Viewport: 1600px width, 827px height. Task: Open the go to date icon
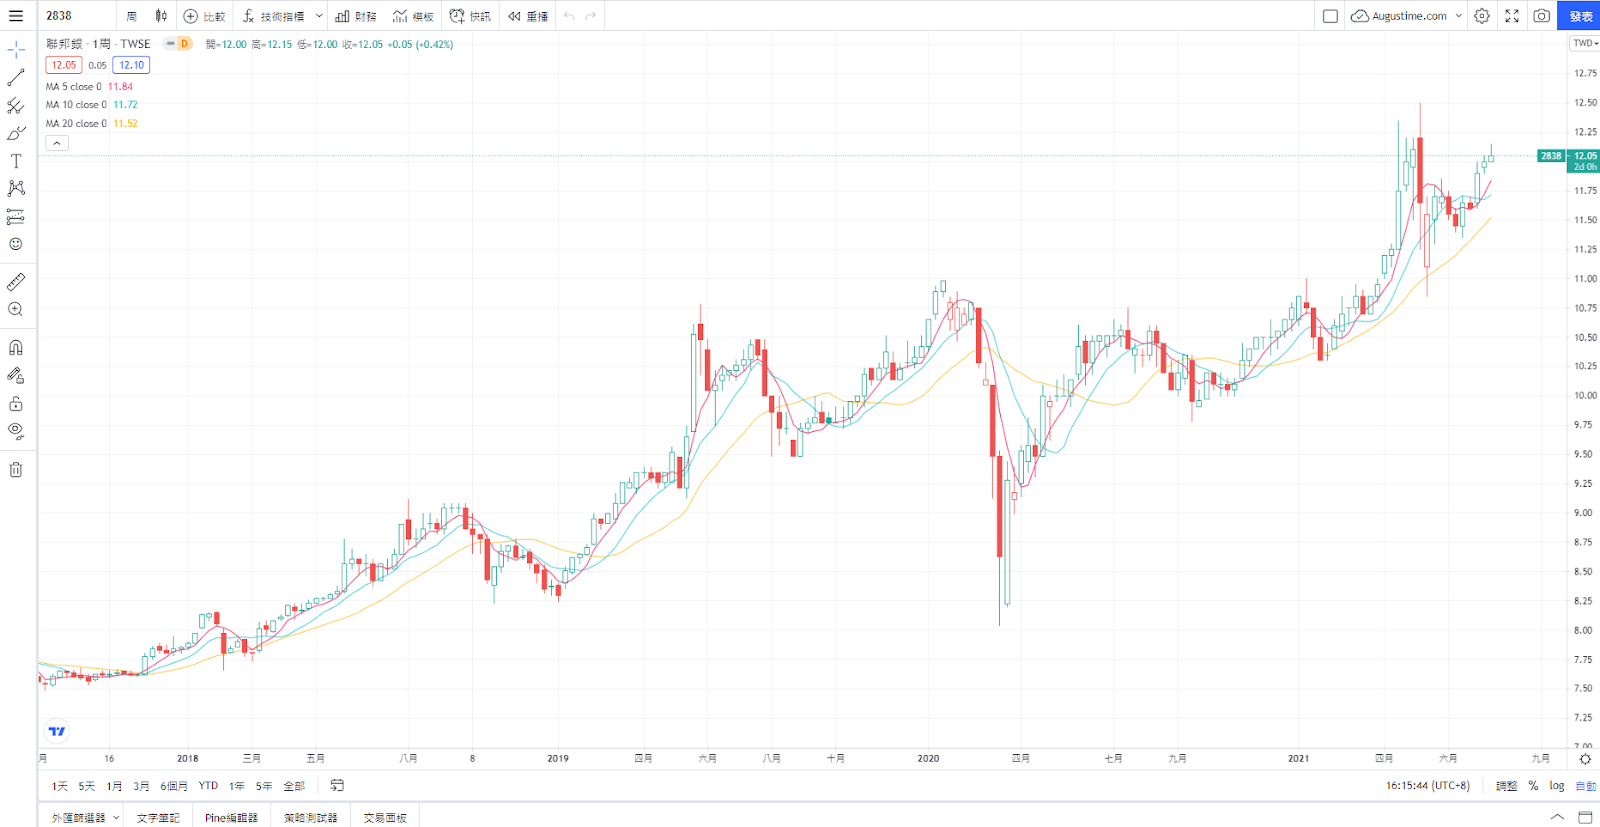coord(337,786)
